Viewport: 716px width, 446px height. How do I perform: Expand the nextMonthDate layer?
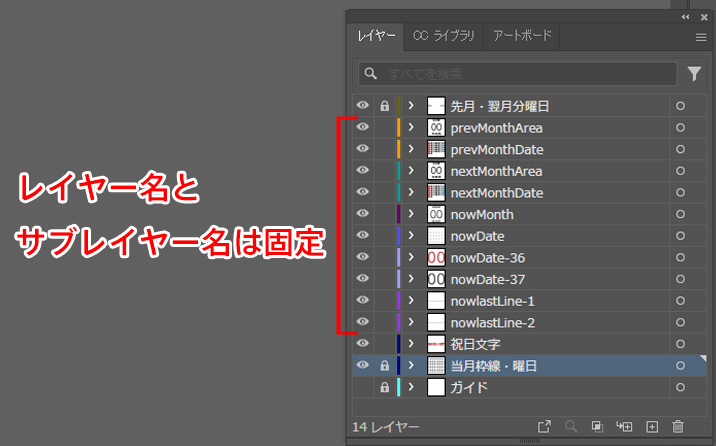tap(411, 192)
